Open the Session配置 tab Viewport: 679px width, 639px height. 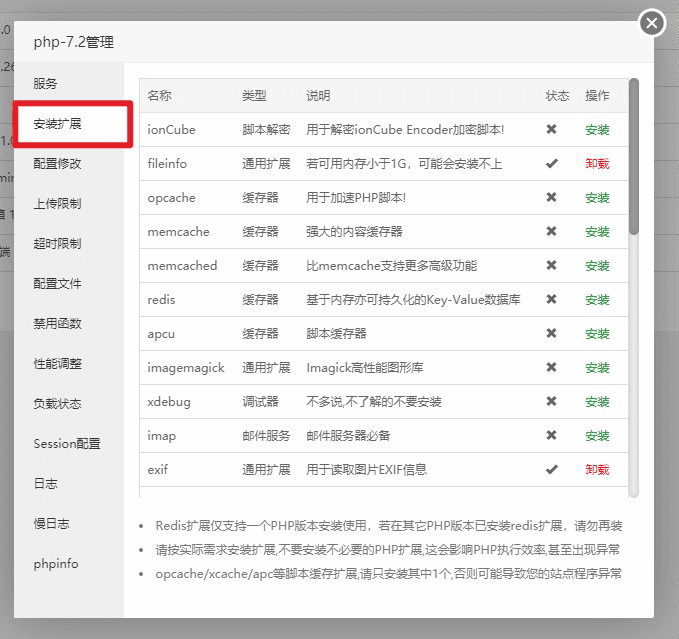[x=67, y=444]
